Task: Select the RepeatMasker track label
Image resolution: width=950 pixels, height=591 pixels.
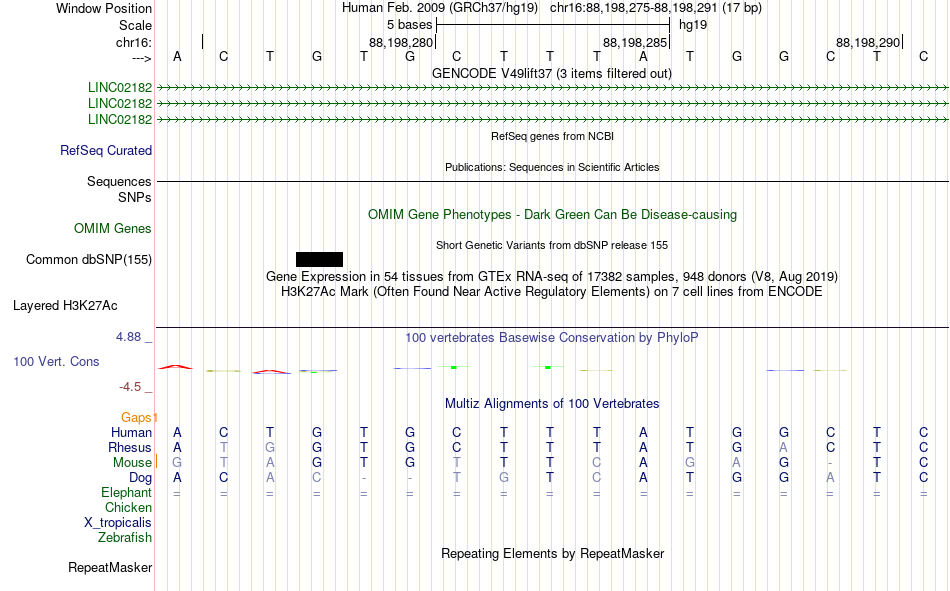Action: pos(110,568)
